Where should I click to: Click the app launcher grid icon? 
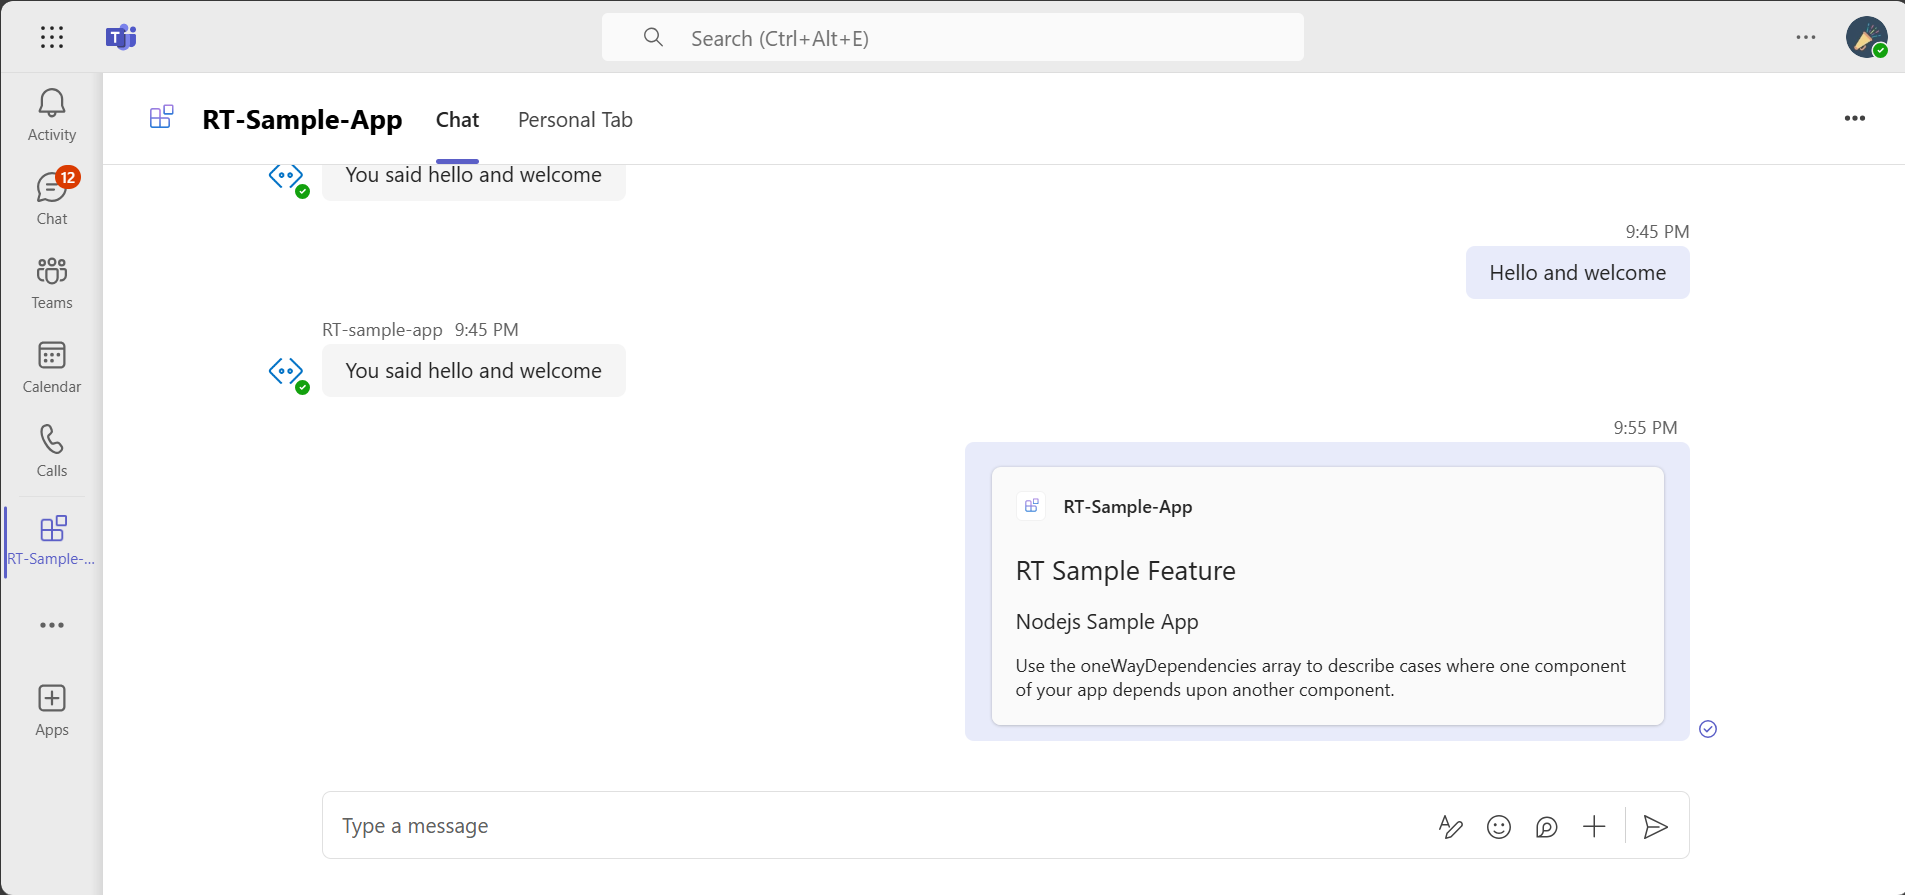52,38
